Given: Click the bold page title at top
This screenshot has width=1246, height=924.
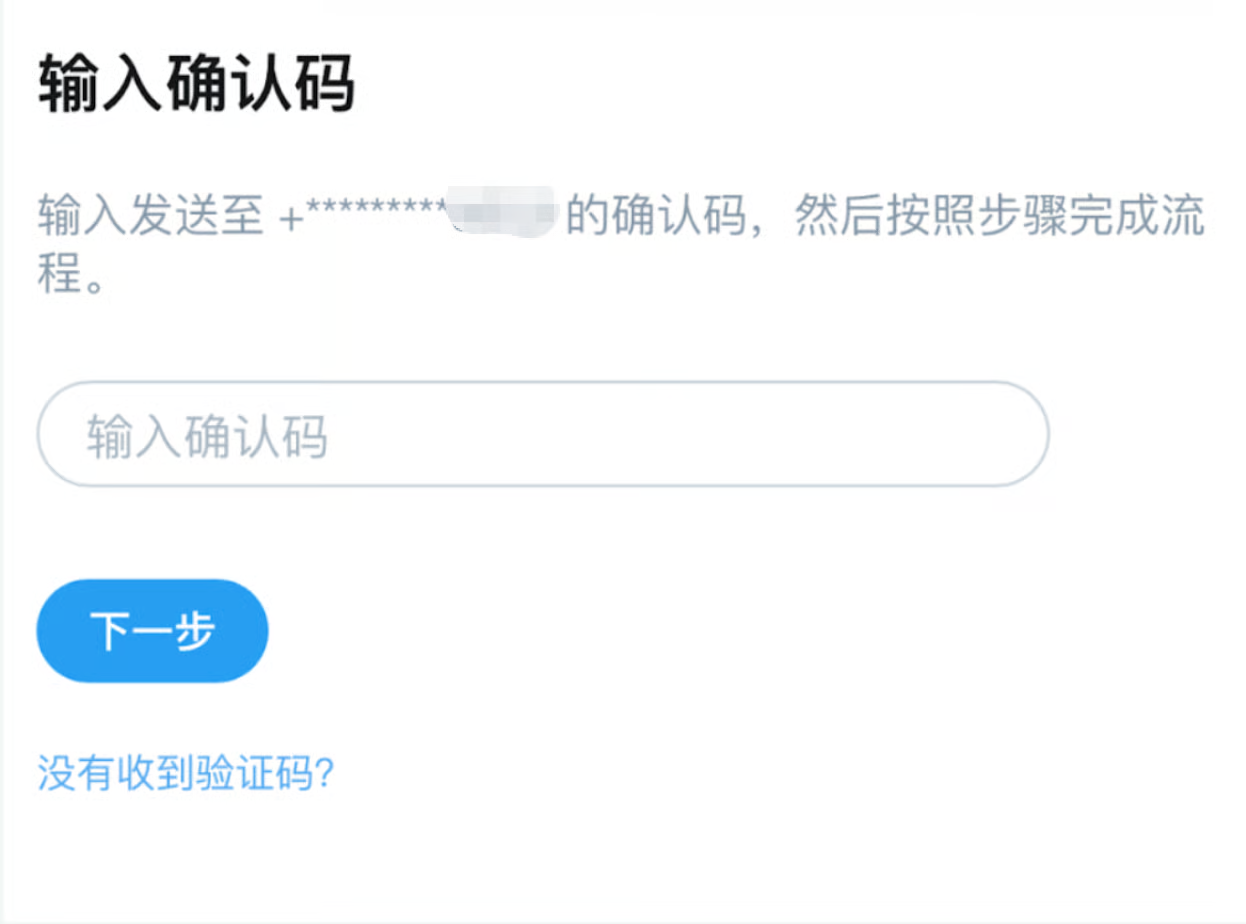Looking at the screenshot, I should point(197,85).
